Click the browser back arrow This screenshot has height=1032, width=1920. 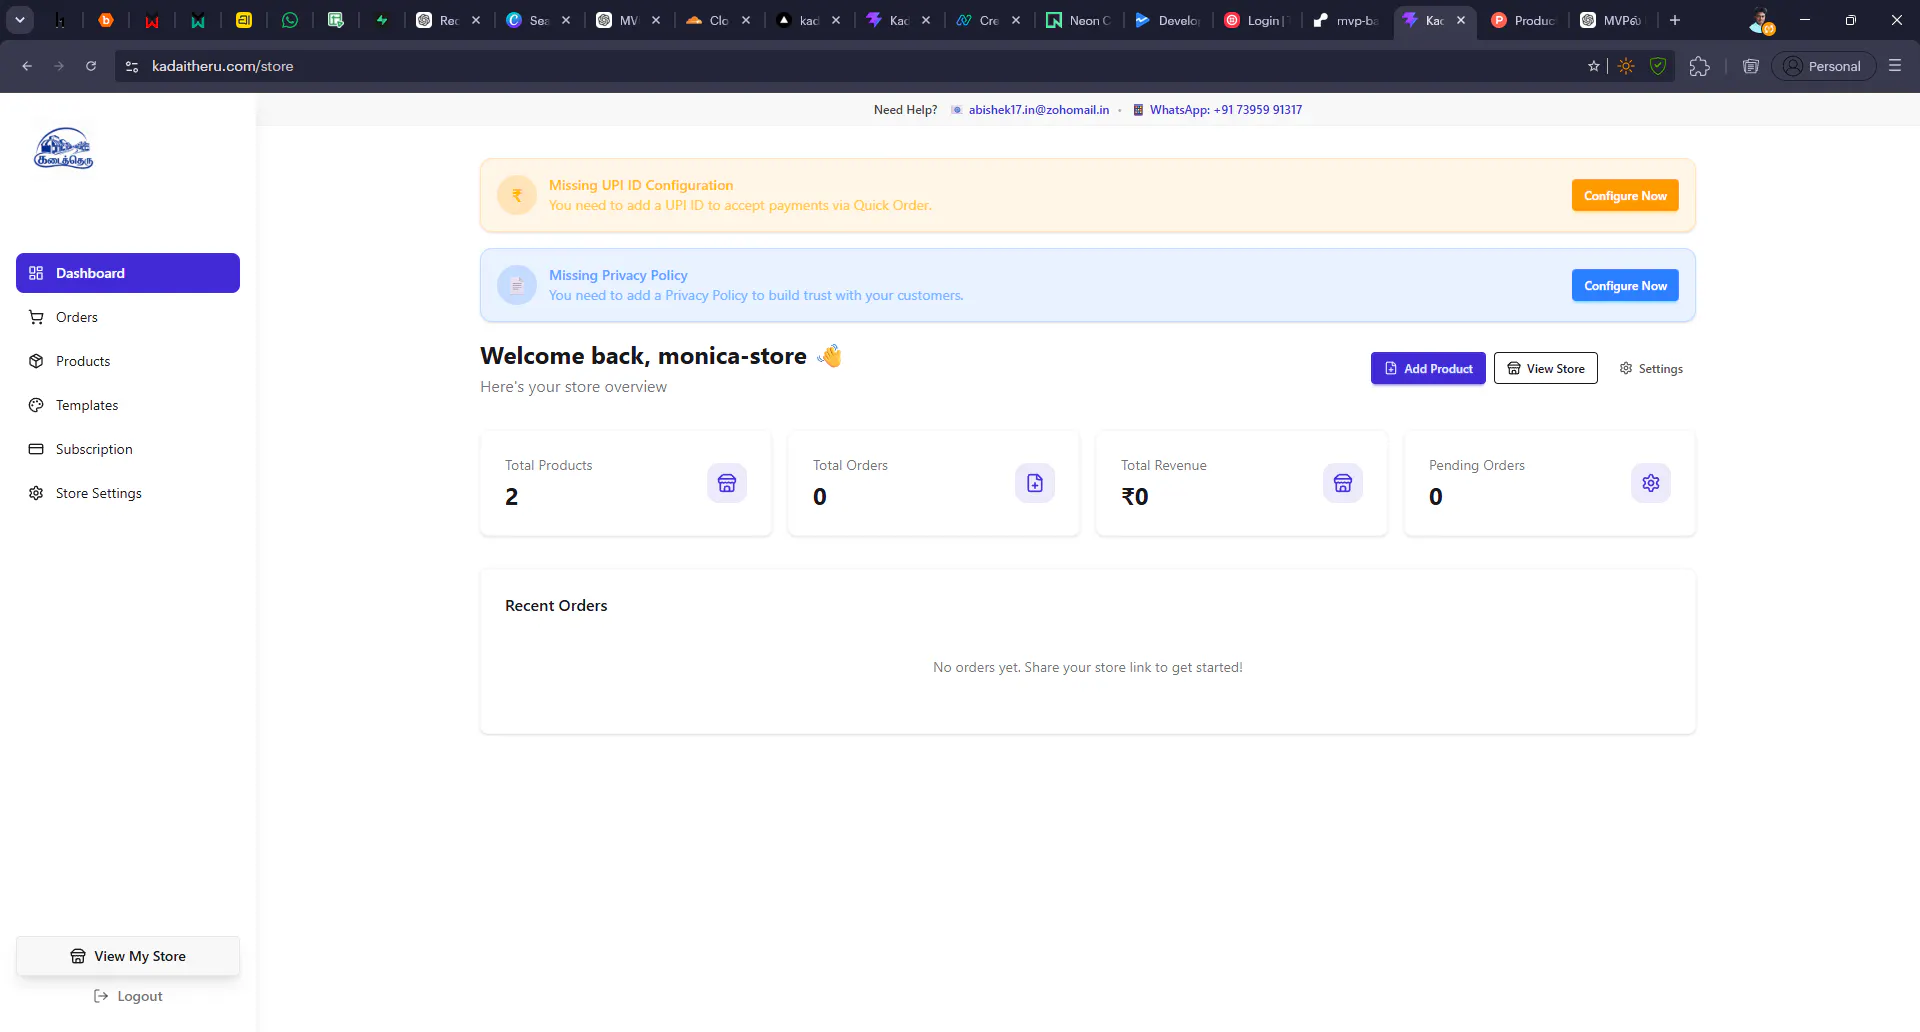tap(27, 66)
